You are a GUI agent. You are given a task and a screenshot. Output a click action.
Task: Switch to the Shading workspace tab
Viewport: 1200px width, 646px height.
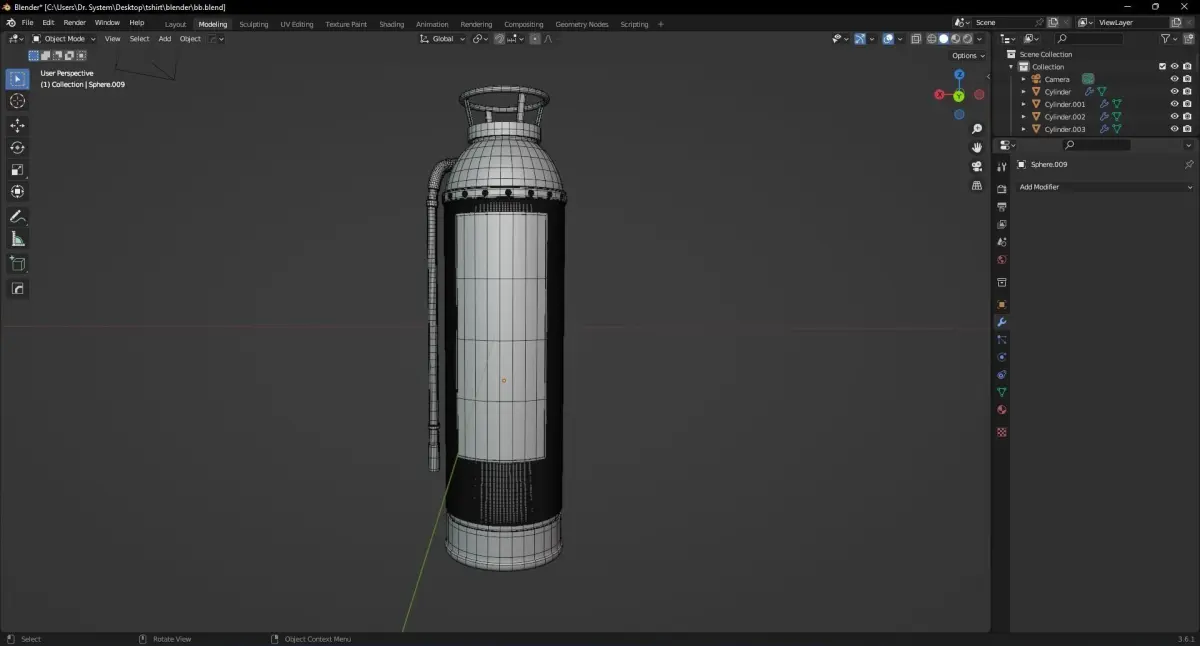pos(392,24)
